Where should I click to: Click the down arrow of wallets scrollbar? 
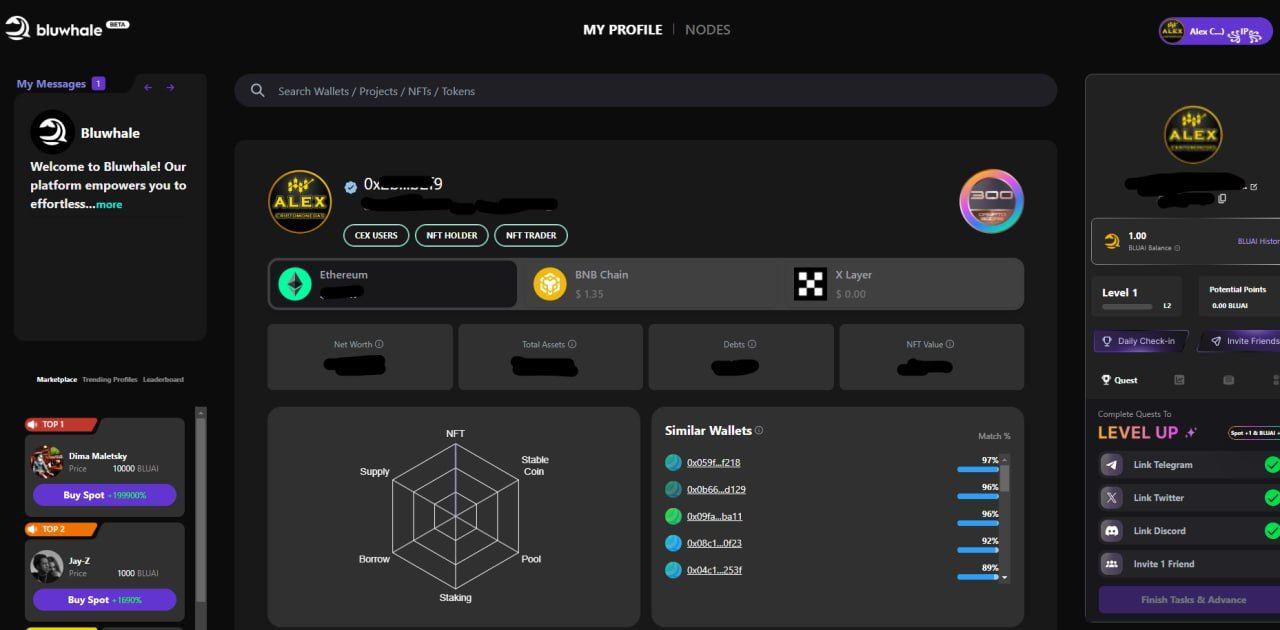[1005, 578]
